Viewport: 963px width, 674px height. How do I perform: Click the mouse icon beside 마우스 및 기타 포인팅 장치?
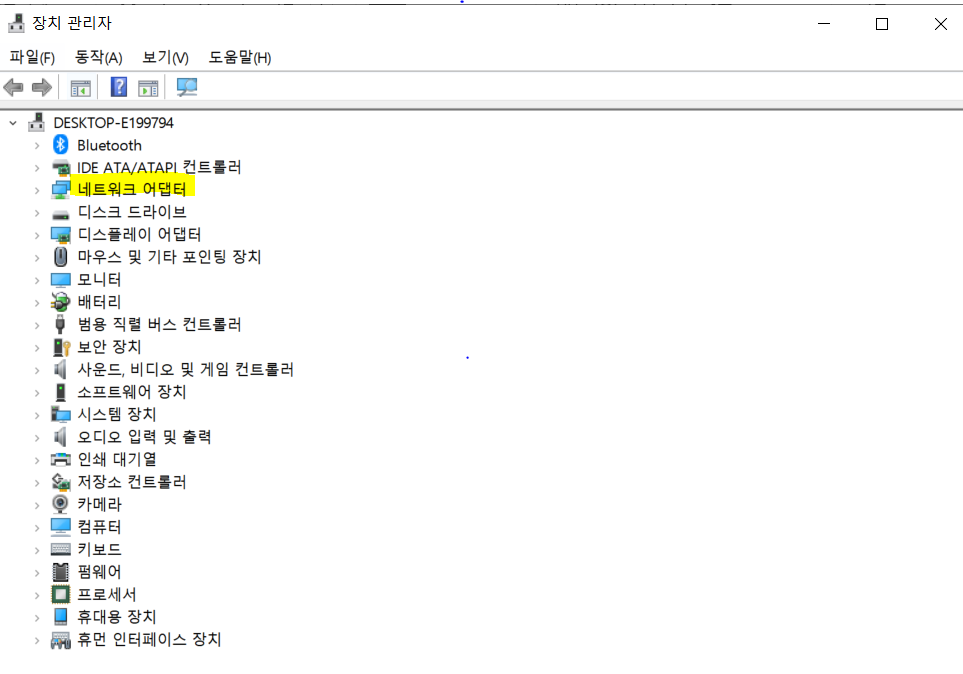[60, 257]
